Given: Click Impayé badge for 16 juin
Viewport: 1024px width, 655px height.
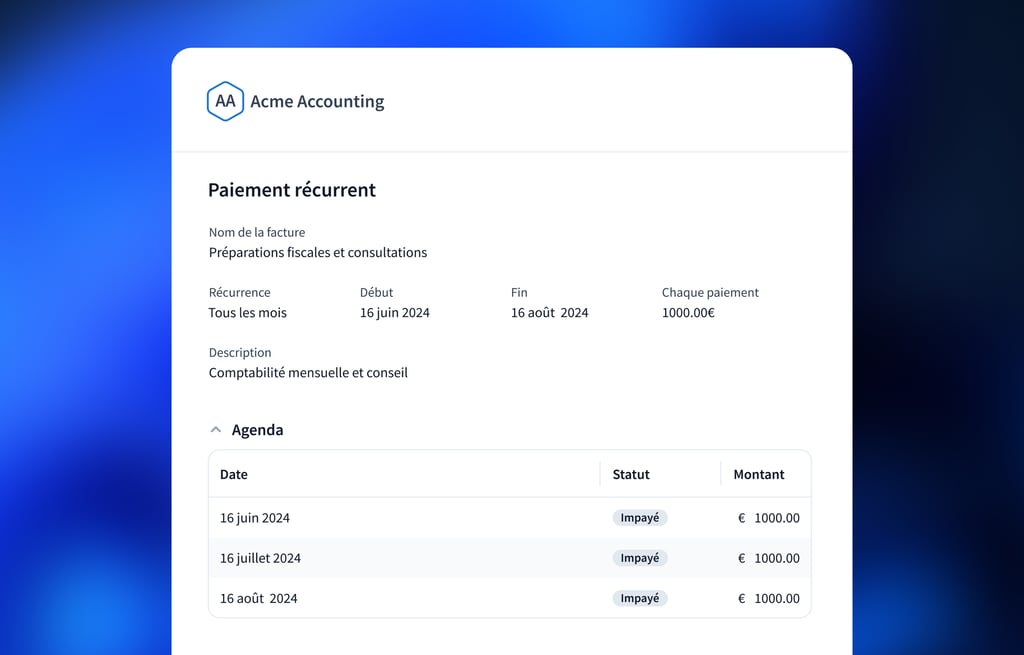Looking at the screenshot, I should coord(640,518).
